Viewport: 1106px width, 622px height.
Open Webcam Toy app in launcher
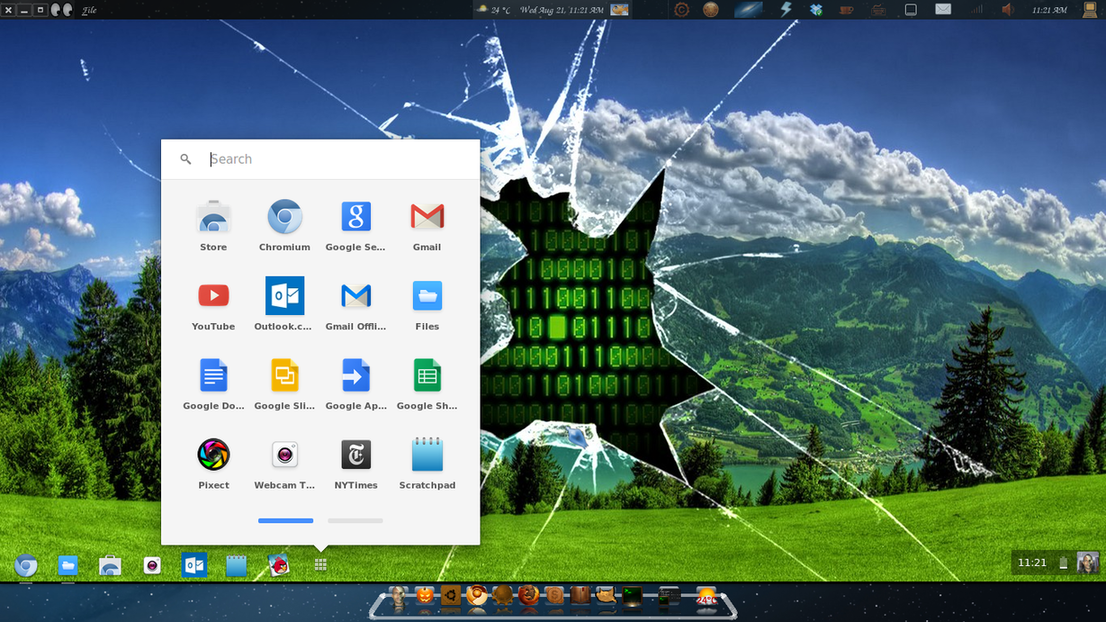pyautogui.click(x=284, y=463)
